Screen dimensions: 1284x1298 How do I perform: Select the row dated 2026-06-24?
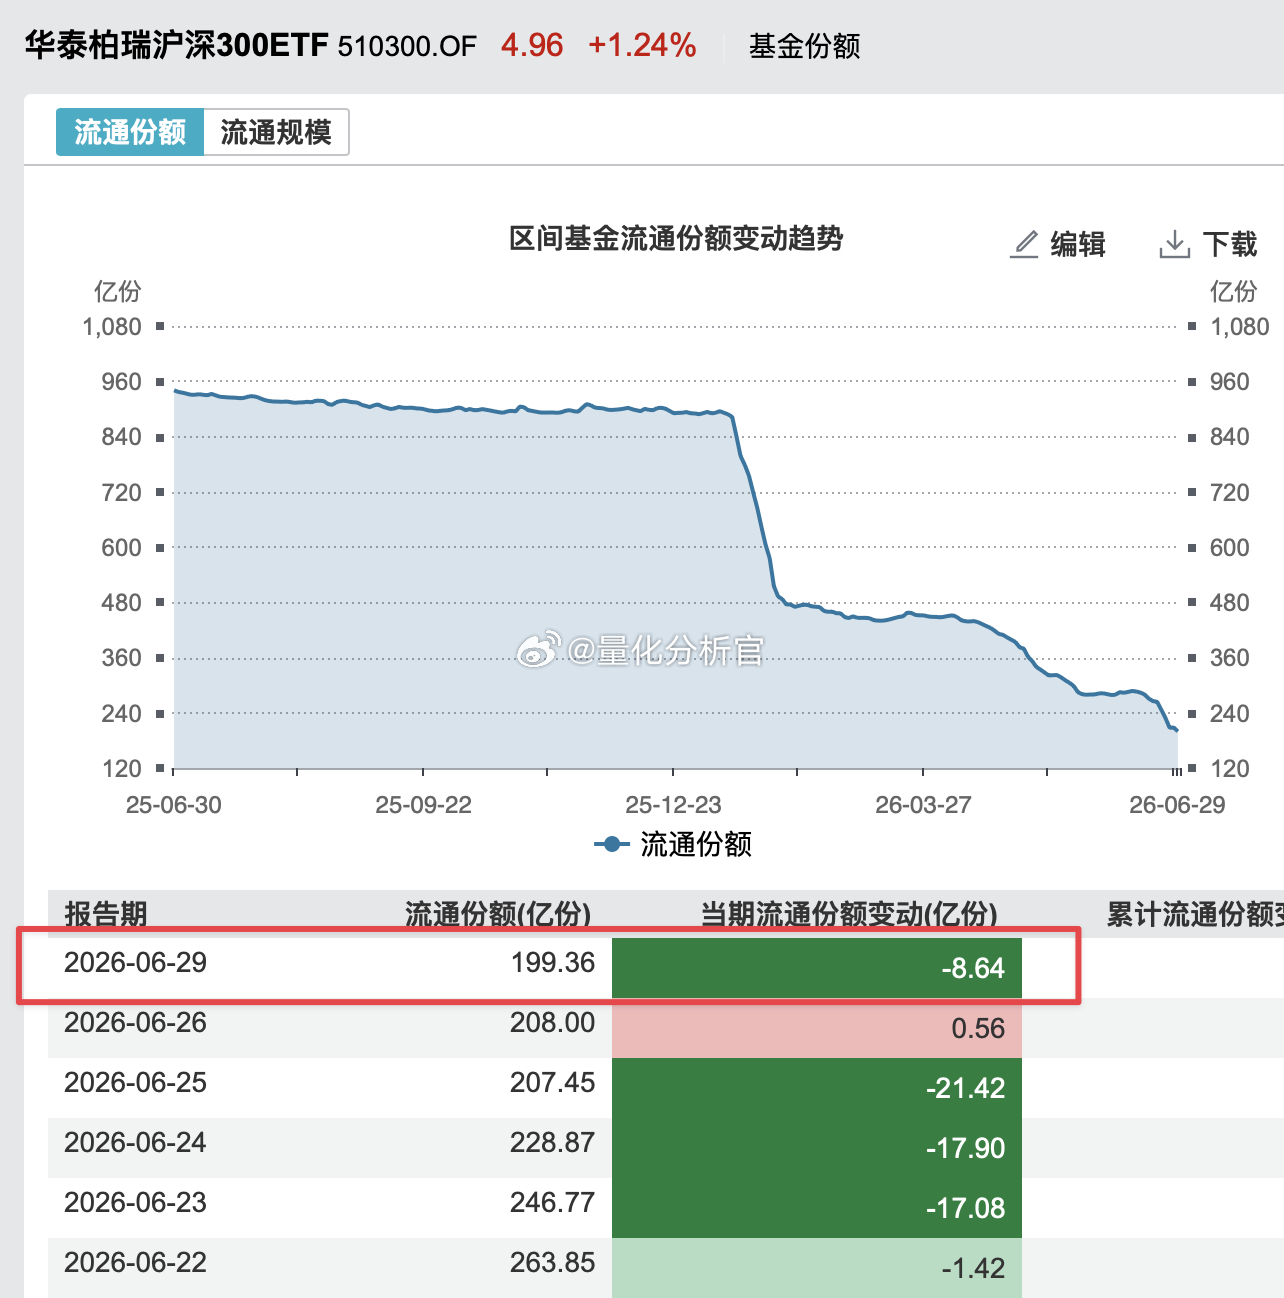tap(666, 1147)
